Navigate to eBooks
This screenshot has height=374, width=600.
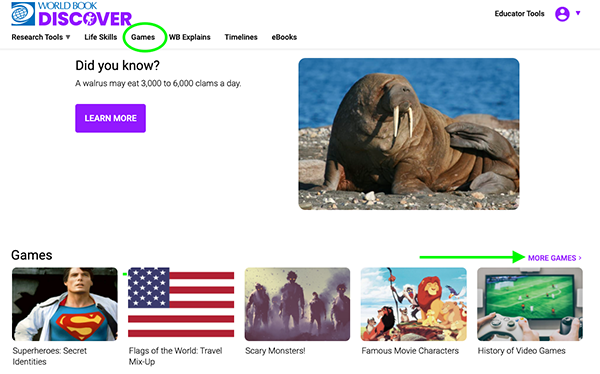click(284, 37)
